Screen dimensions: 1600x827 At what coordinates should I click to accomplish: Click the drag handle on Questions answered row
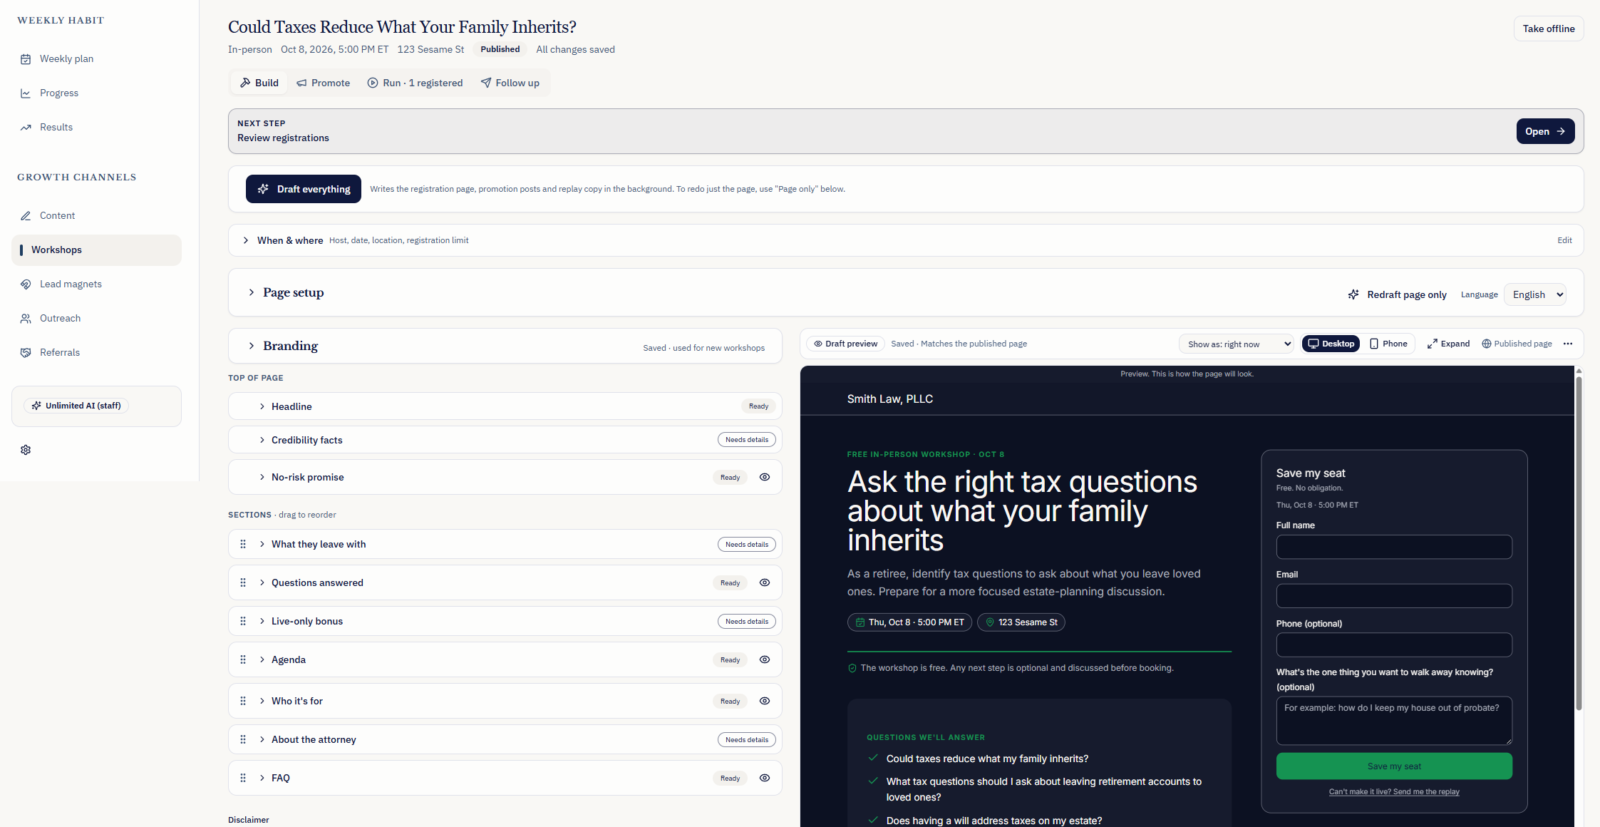(x=243, y=583)
